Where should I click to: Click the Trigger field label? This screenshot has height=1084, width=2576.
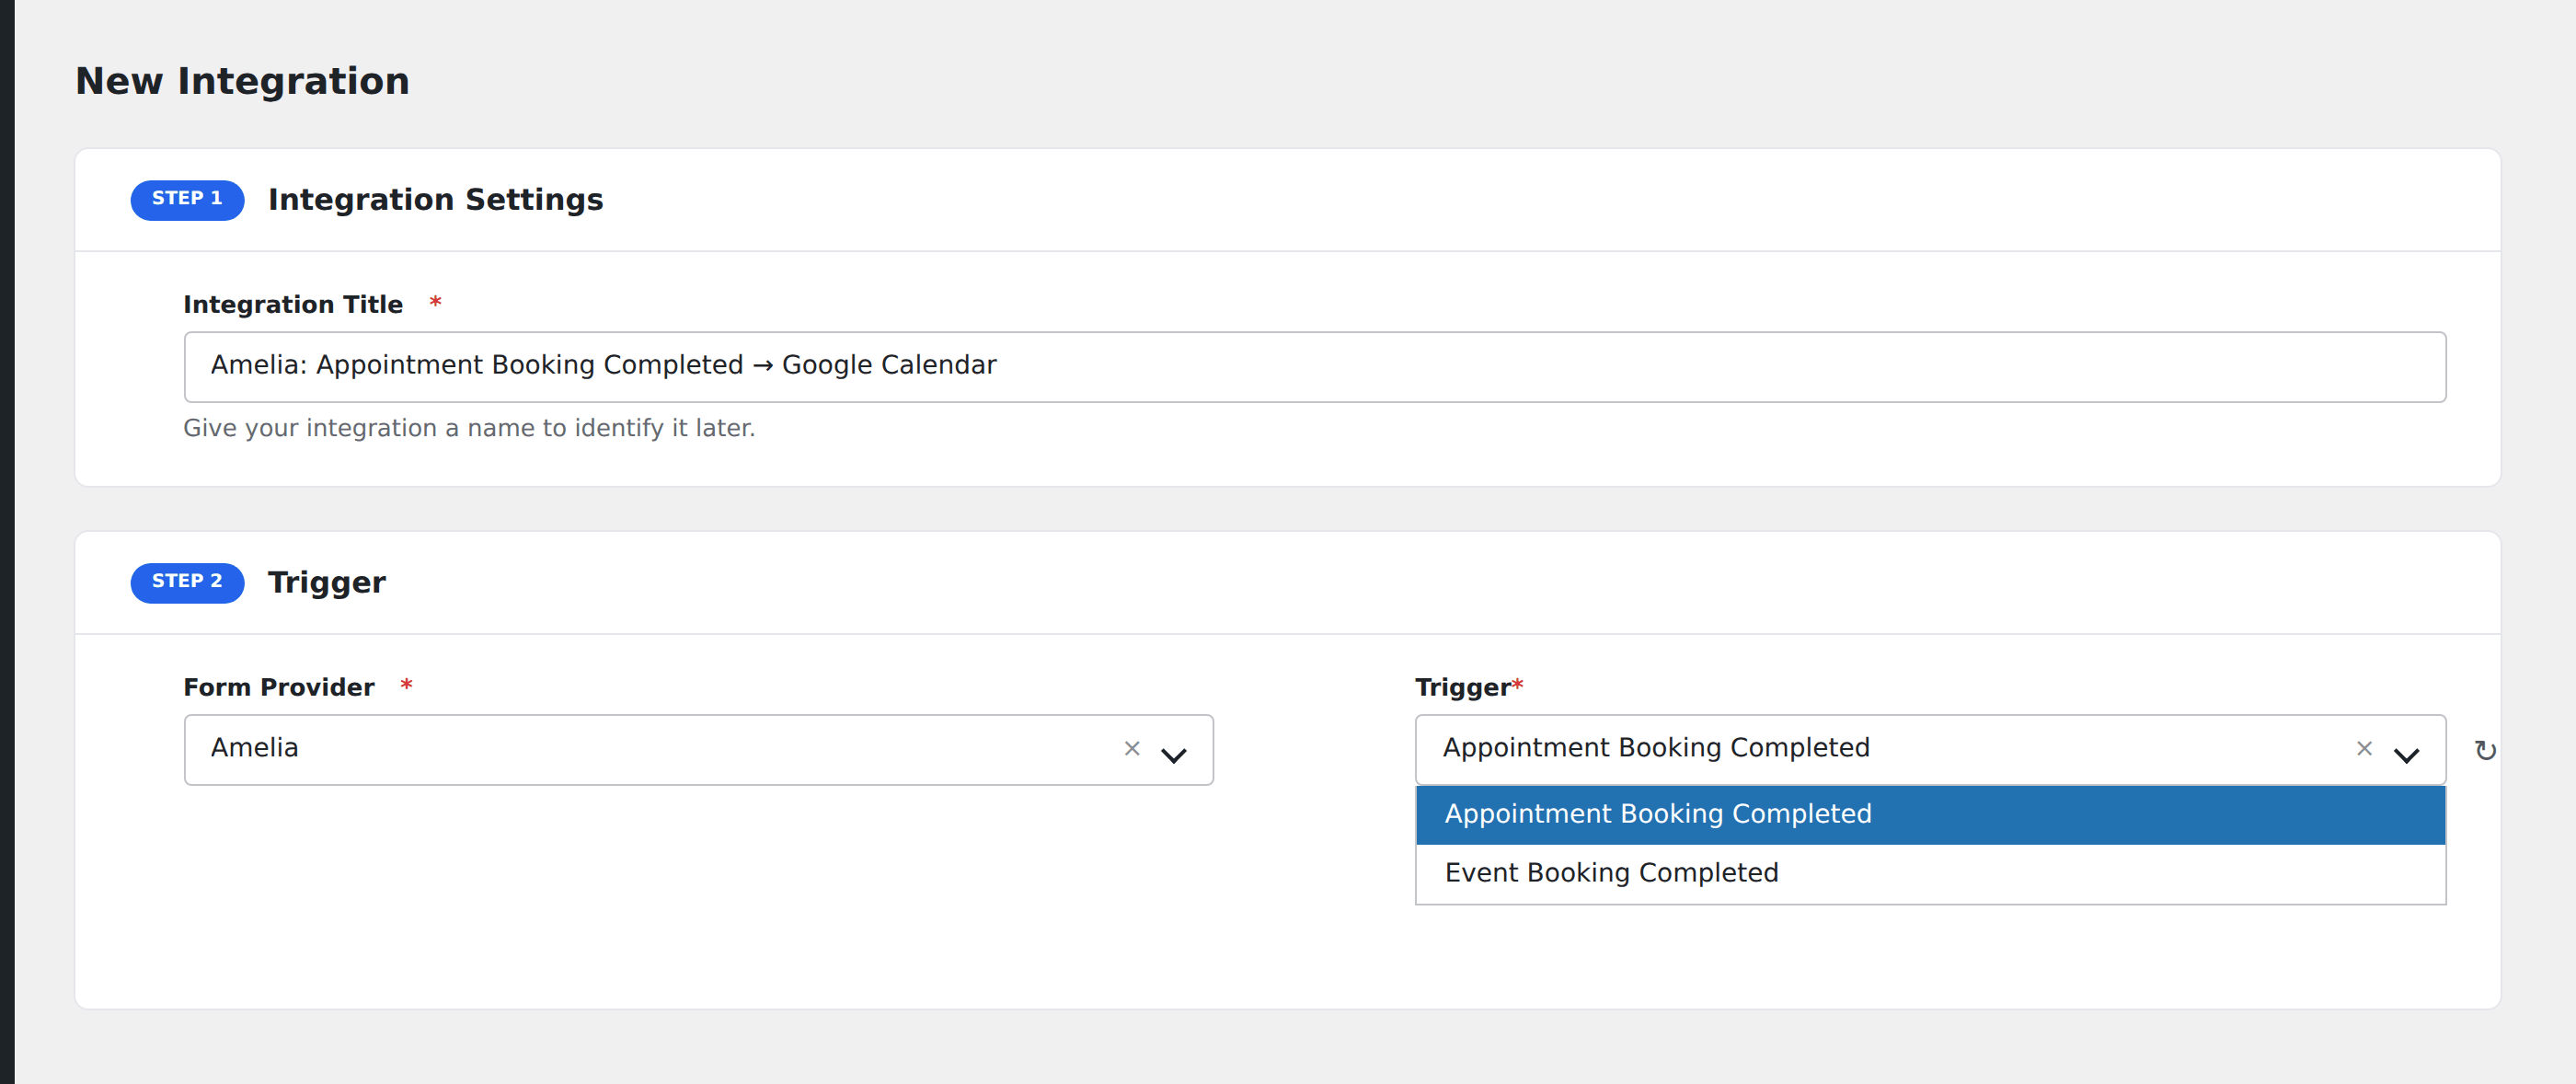[x=1462, y=687]
